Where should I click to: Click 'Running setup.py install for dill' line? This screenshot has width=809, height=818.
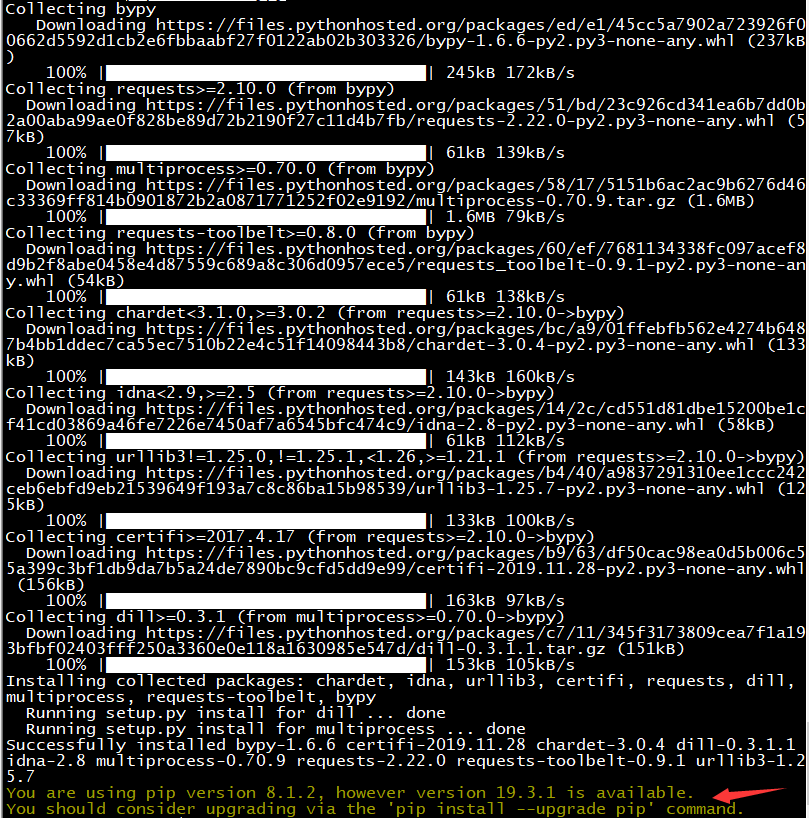point(236,713)
